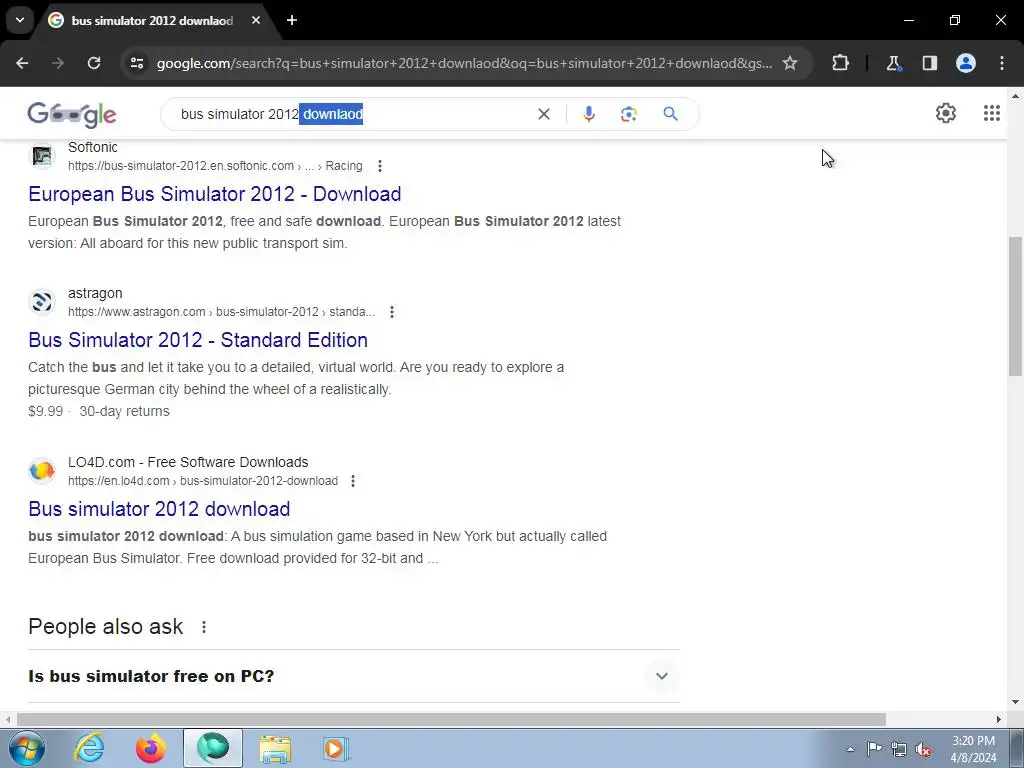The image size is (1024, 768).
Task: Open Action Center flag icon
Action: coord(874,749)
